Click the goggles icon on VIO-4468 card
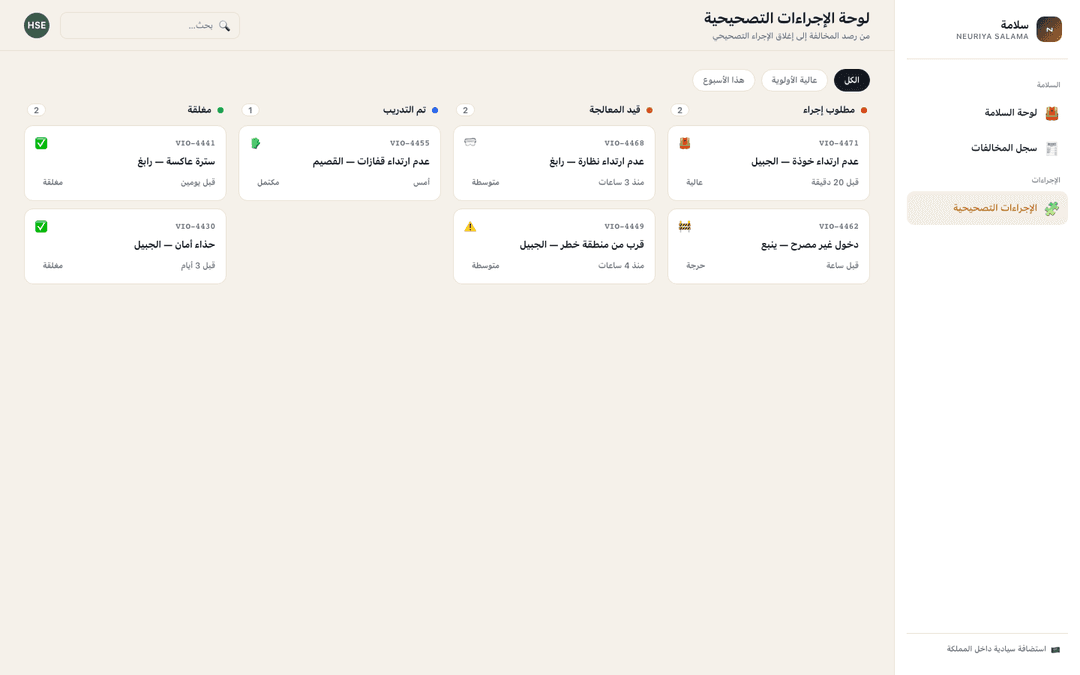1080x675 pixels. point(470,142)
